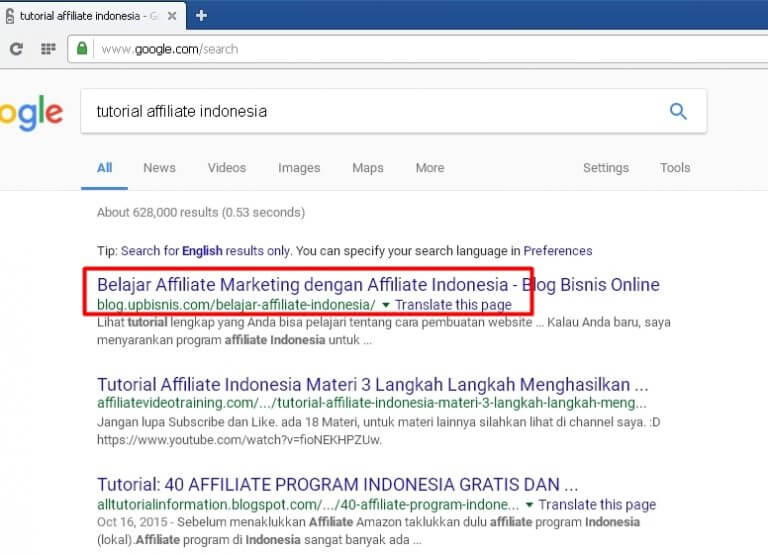Screen dimensions: 768x555
Task: Click the green padlock security icon
Action: point(82,48)
